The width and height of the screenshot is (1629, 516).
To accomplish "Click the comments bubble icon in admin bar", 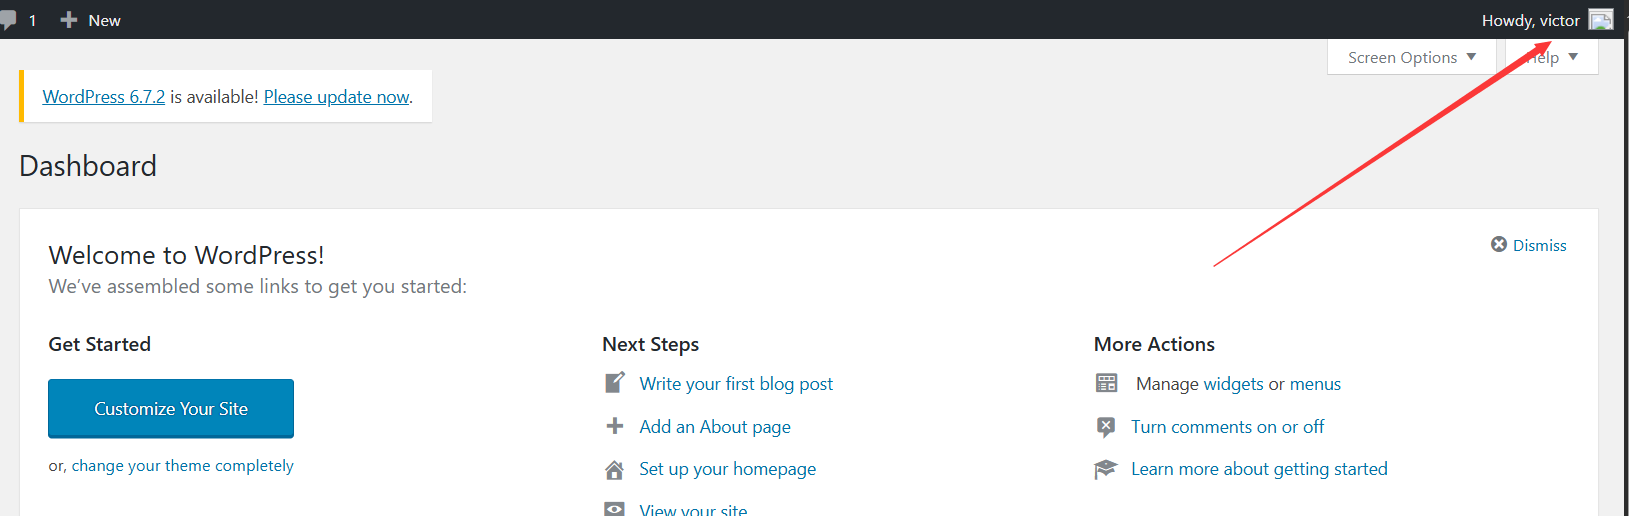I will (8, 21).
